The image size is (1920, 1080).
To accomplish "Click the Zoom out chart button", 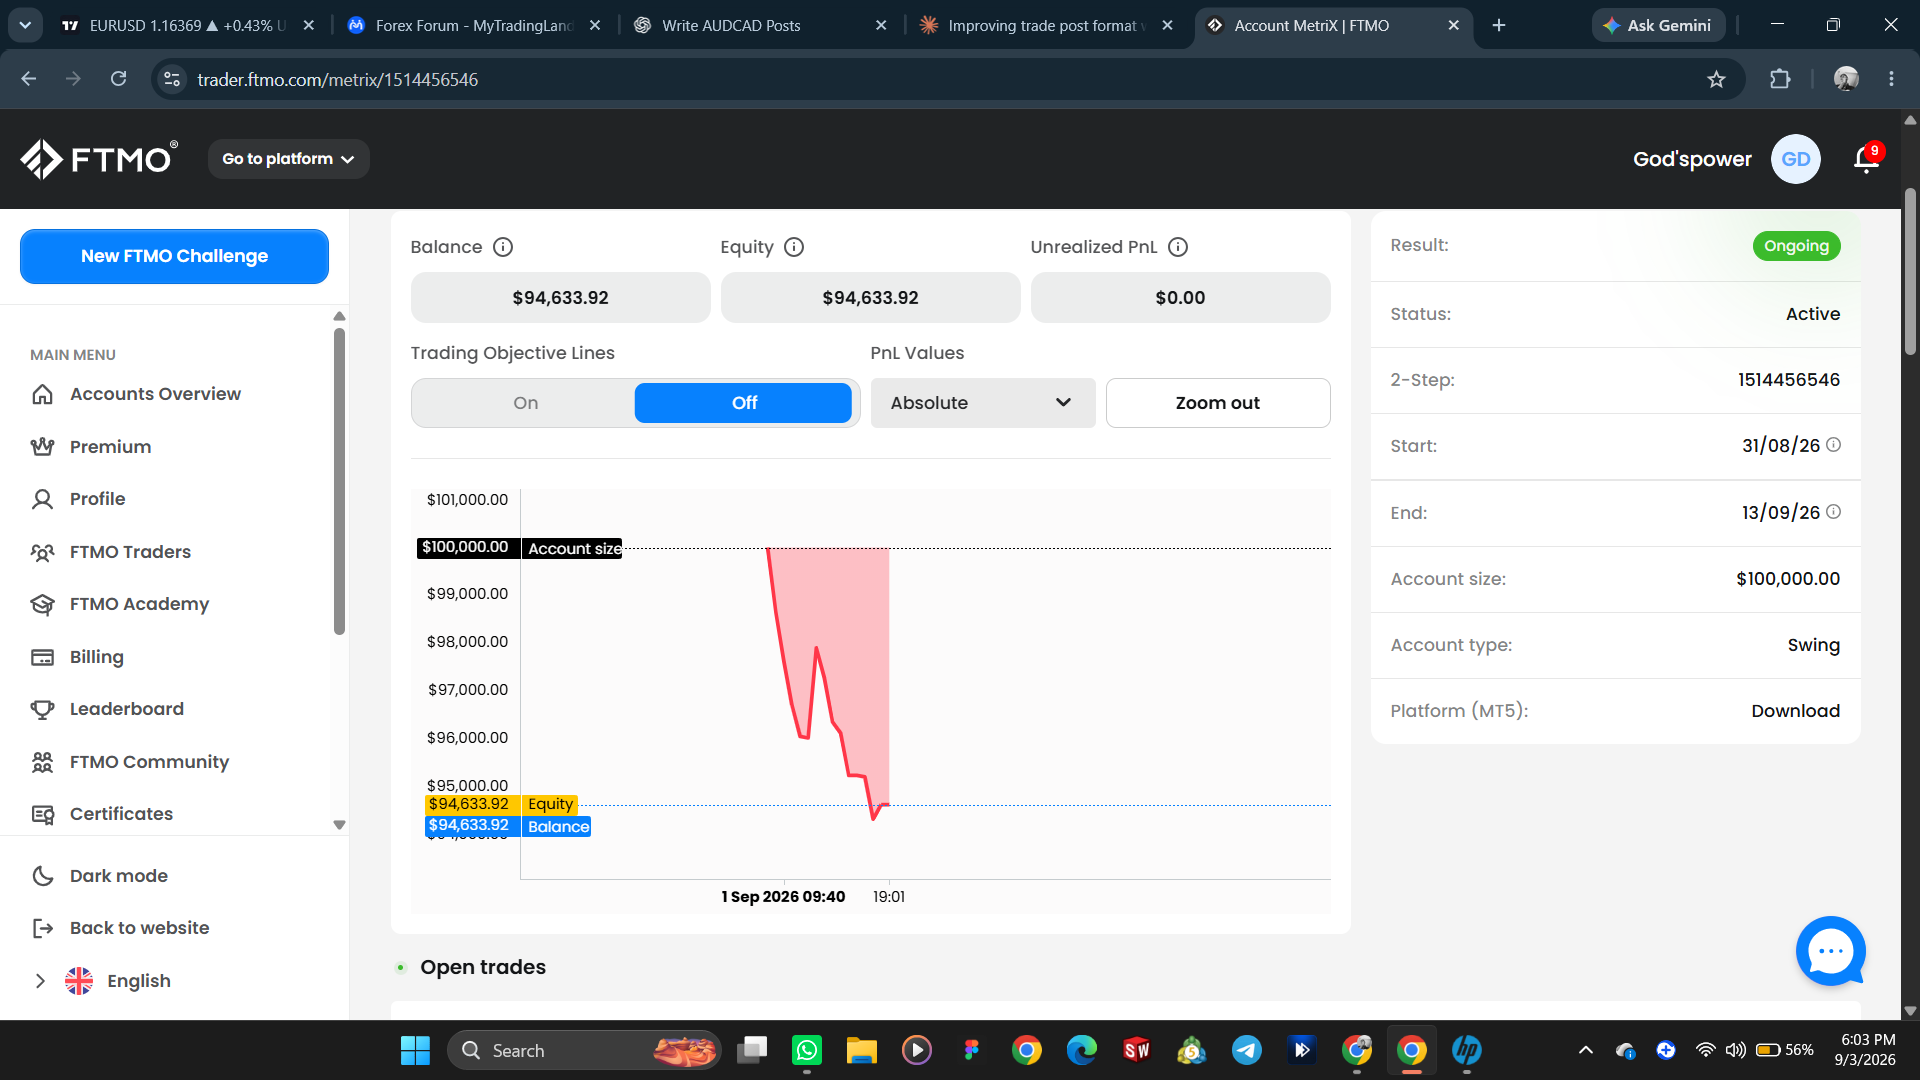I will 1217,403.
